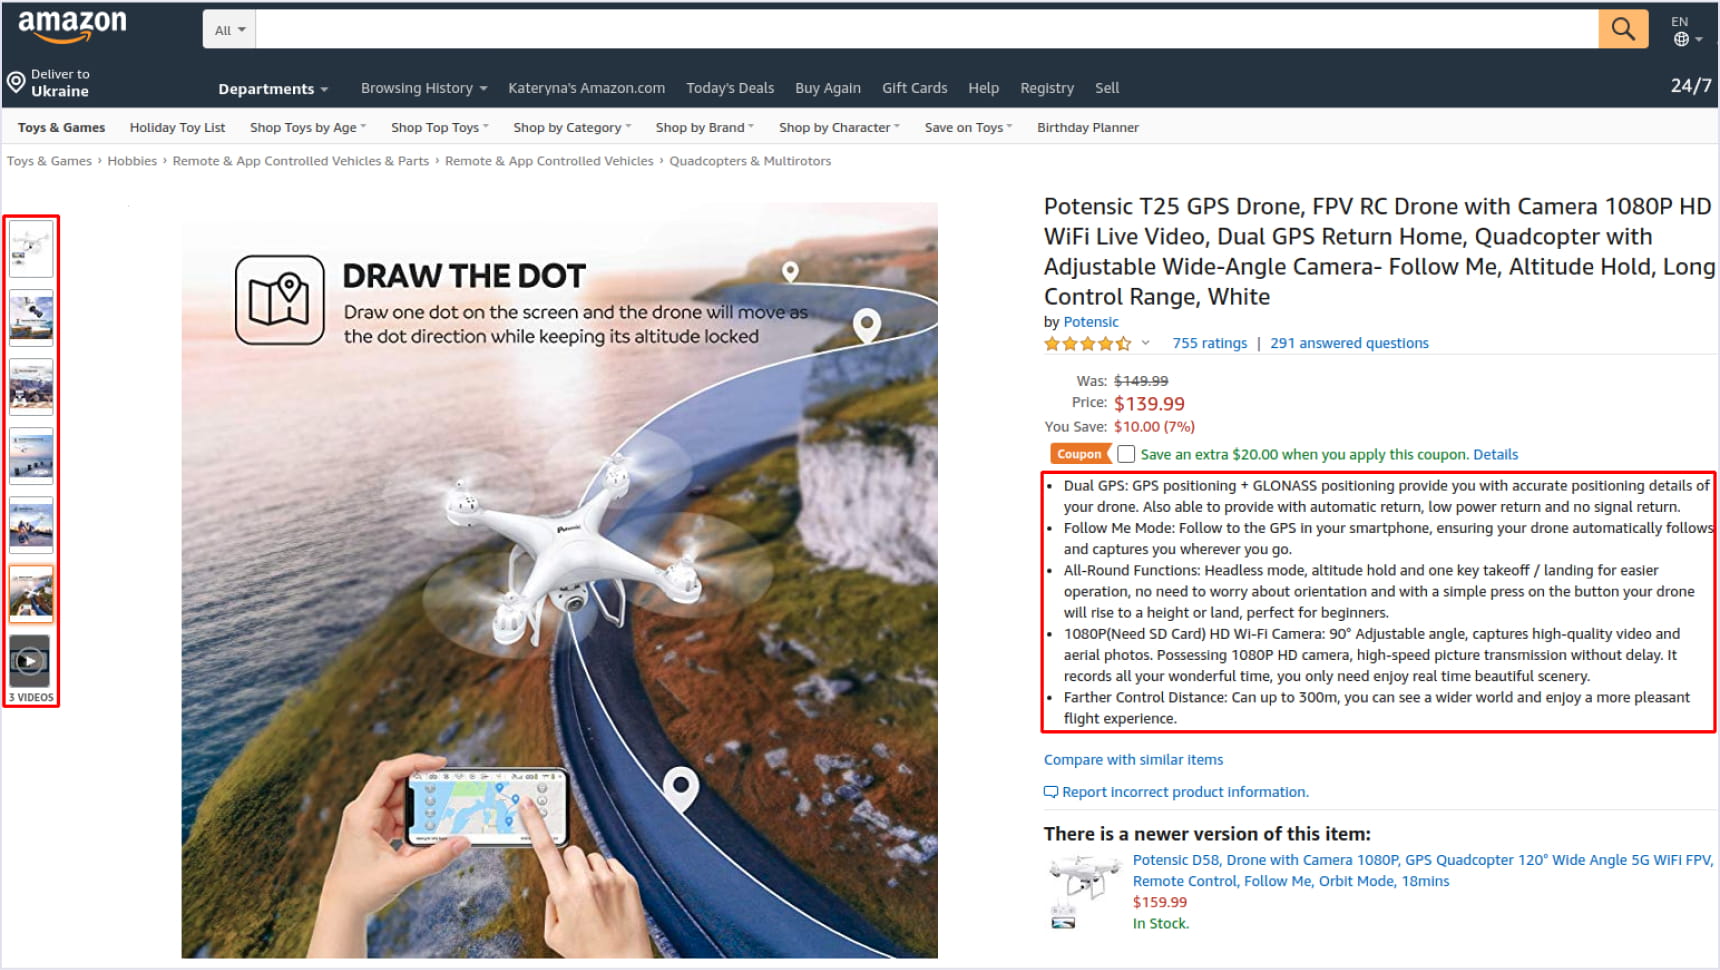The image size is (1720, 970).
Task: Click the EN language globe icon
Action: point(1682,39)
